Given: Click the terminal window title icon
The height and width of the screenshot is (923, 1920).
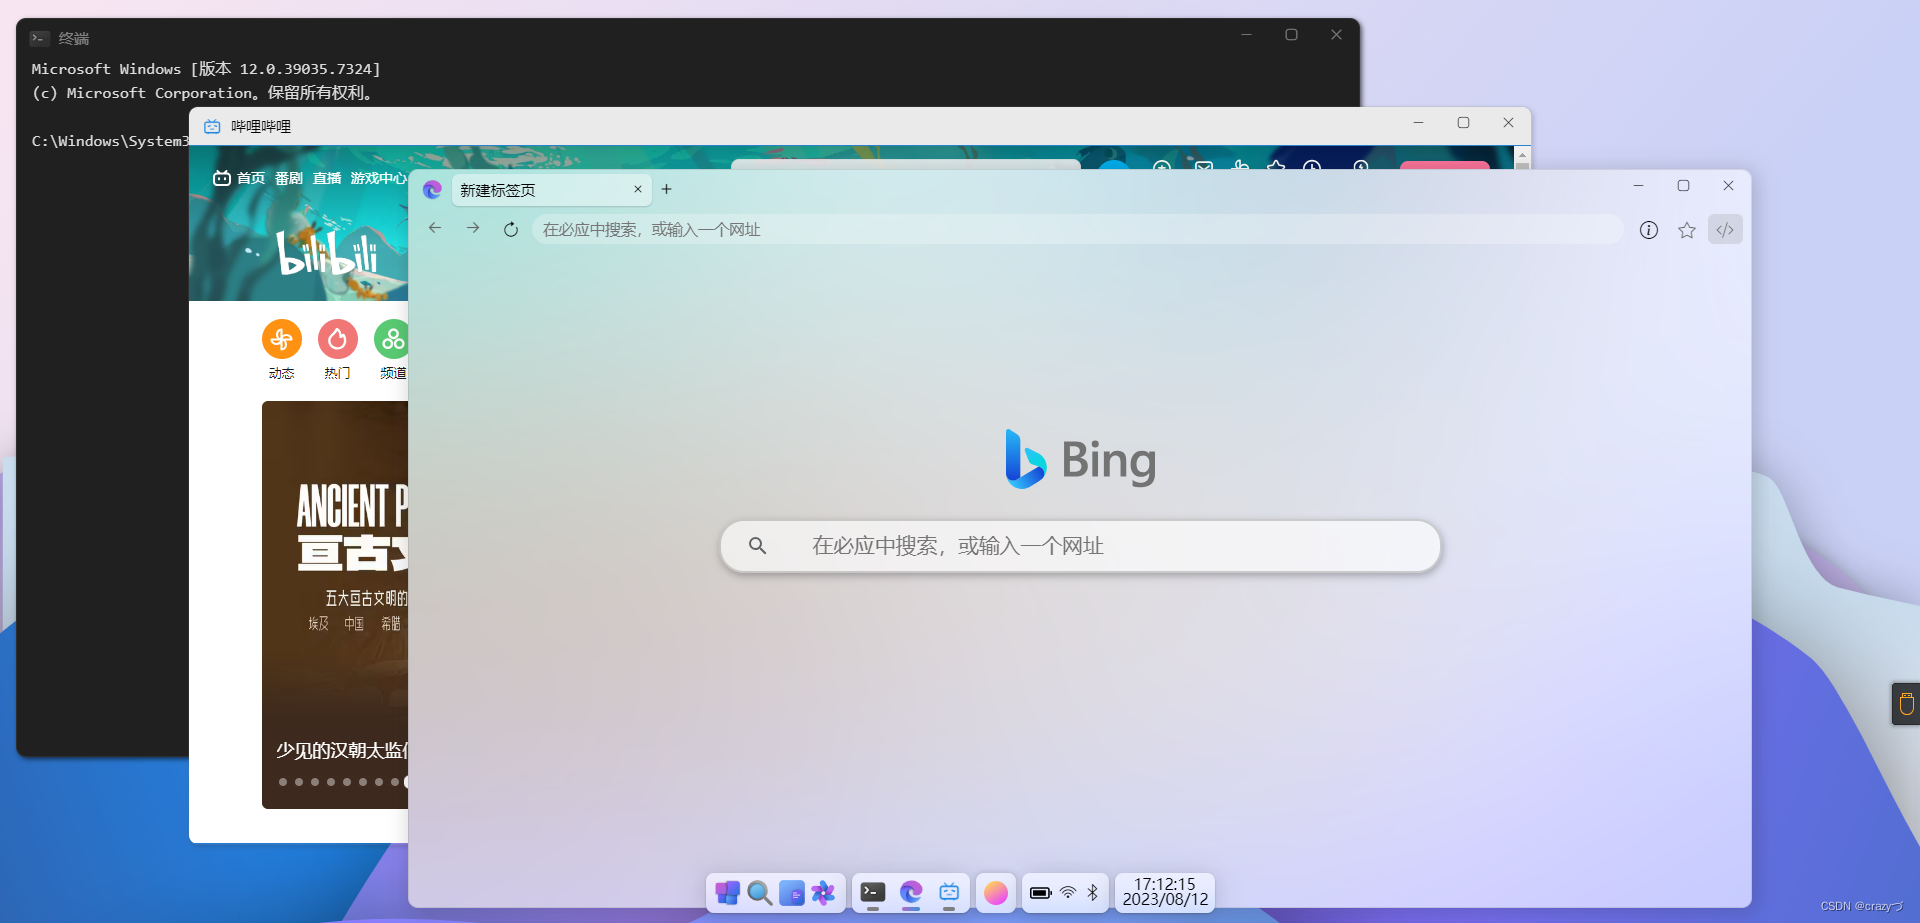Looking at the screenshot, I should (39, 38).
